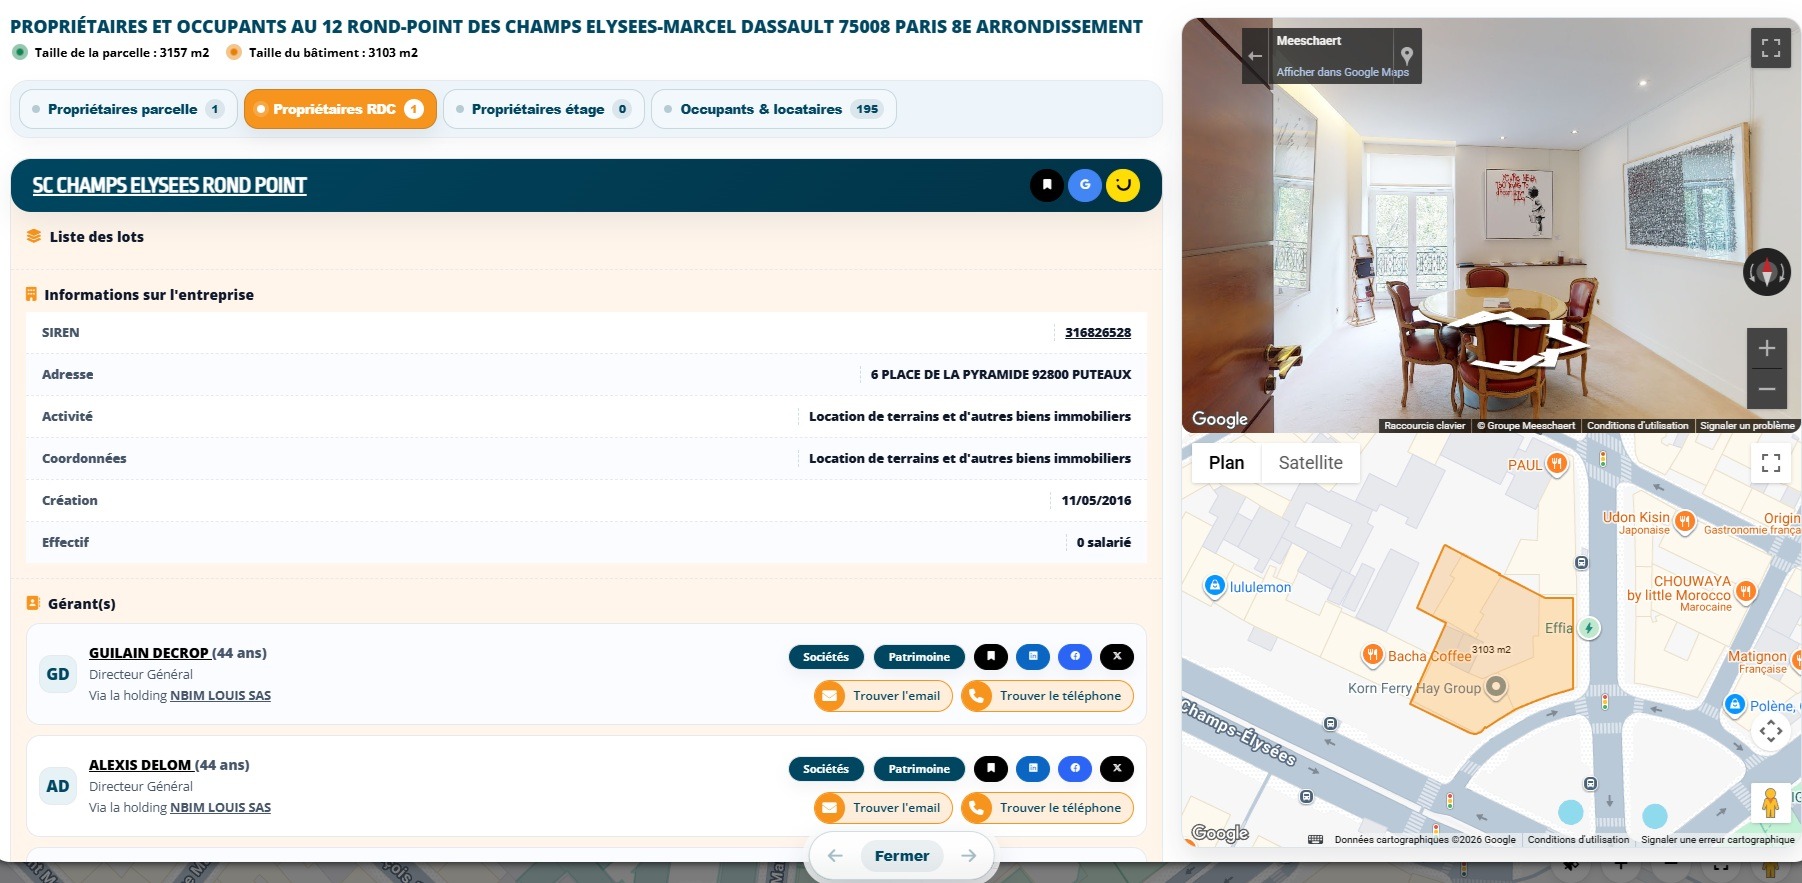
Task: Select the Propriétaires RDC tab
Action: pos(340,109)
